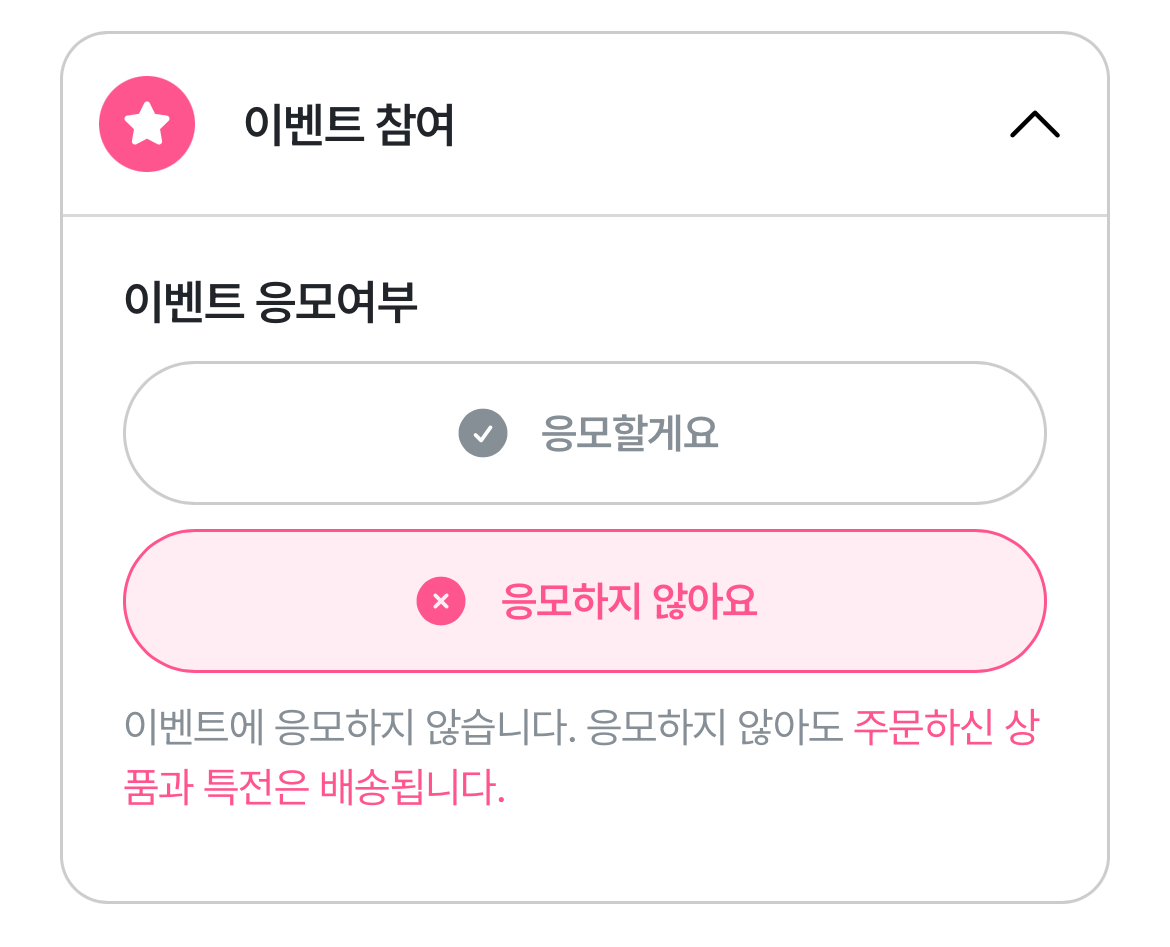Viewport: 1170px width, 947px height.
Task: Select the 응모하지 않아요 option
Action: pos(584,601)
